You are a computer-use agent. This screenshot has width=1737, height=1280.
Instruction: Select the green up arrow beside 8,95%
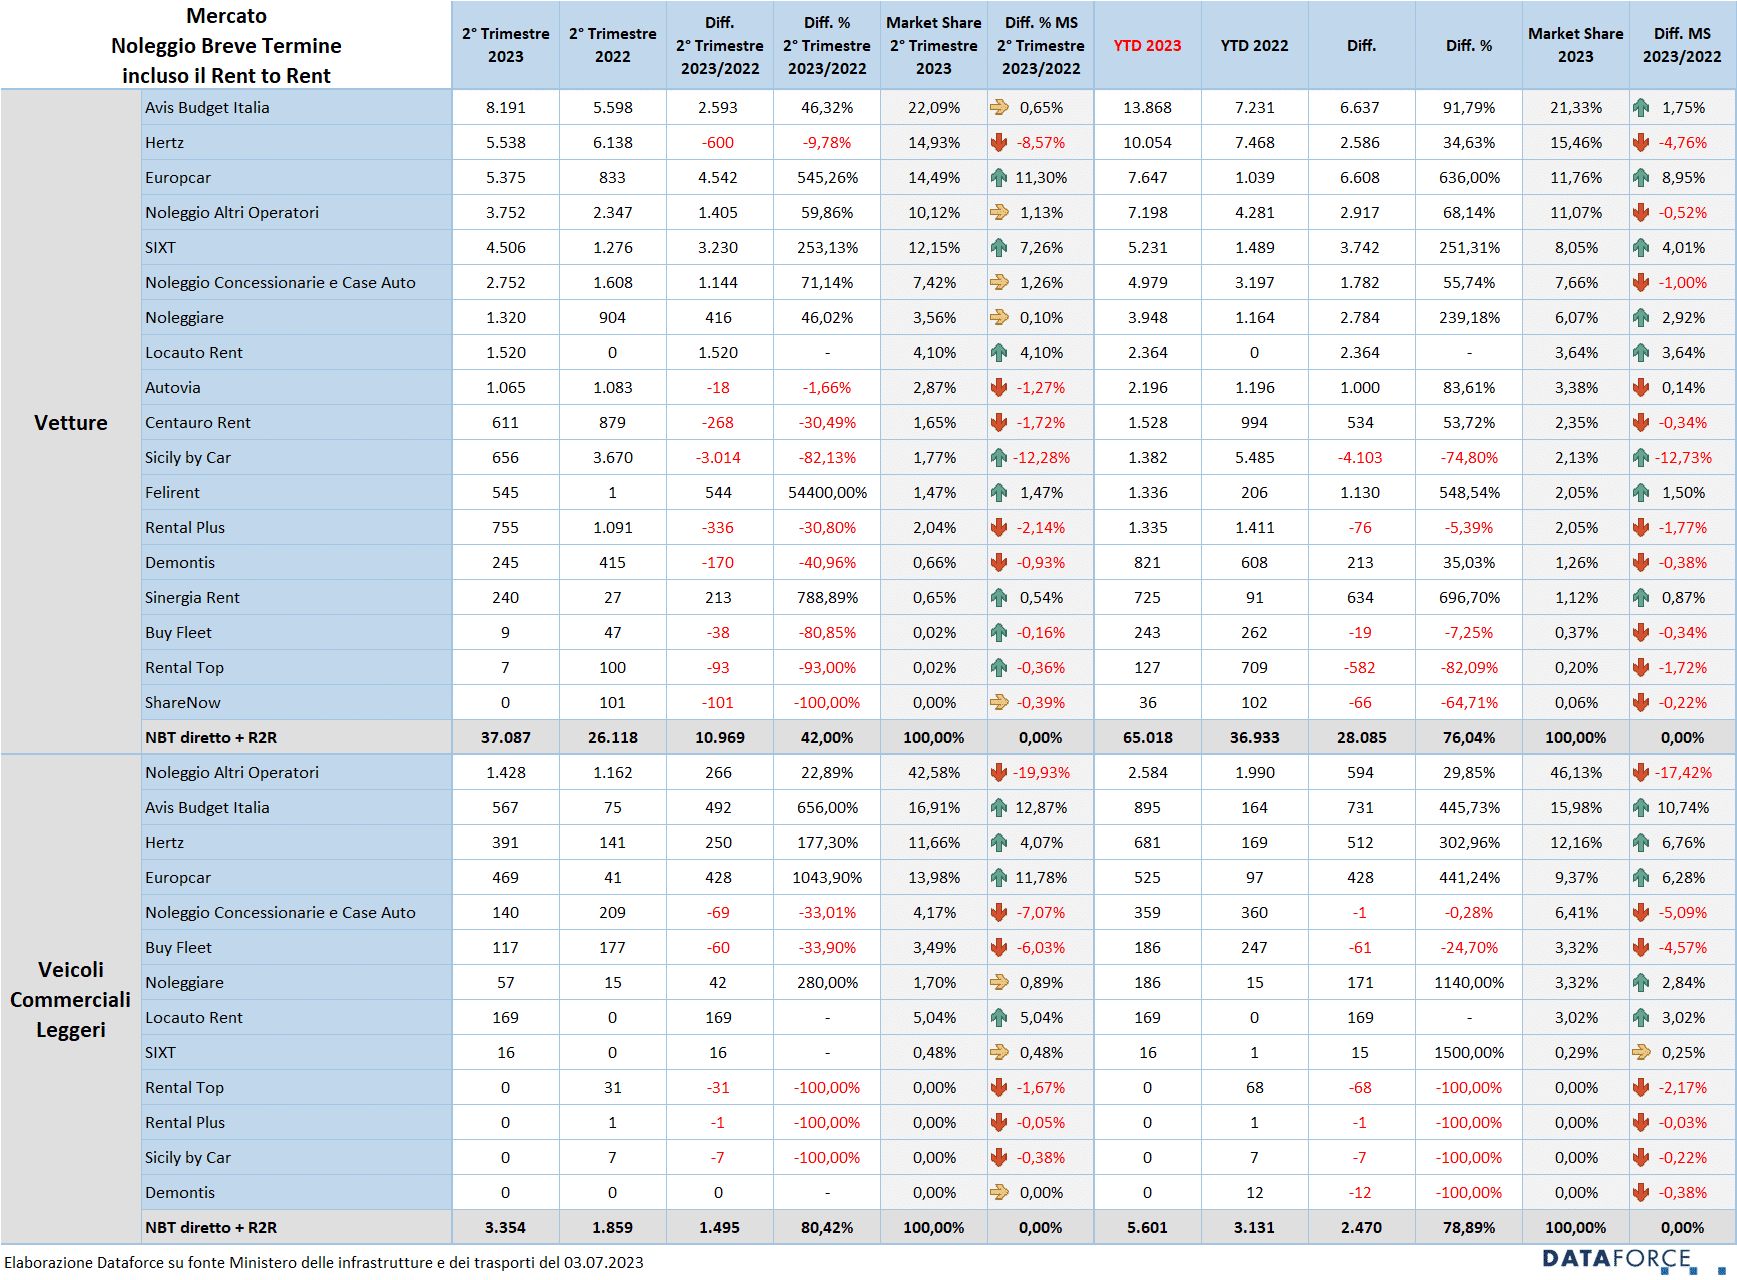click(1641, 177)
